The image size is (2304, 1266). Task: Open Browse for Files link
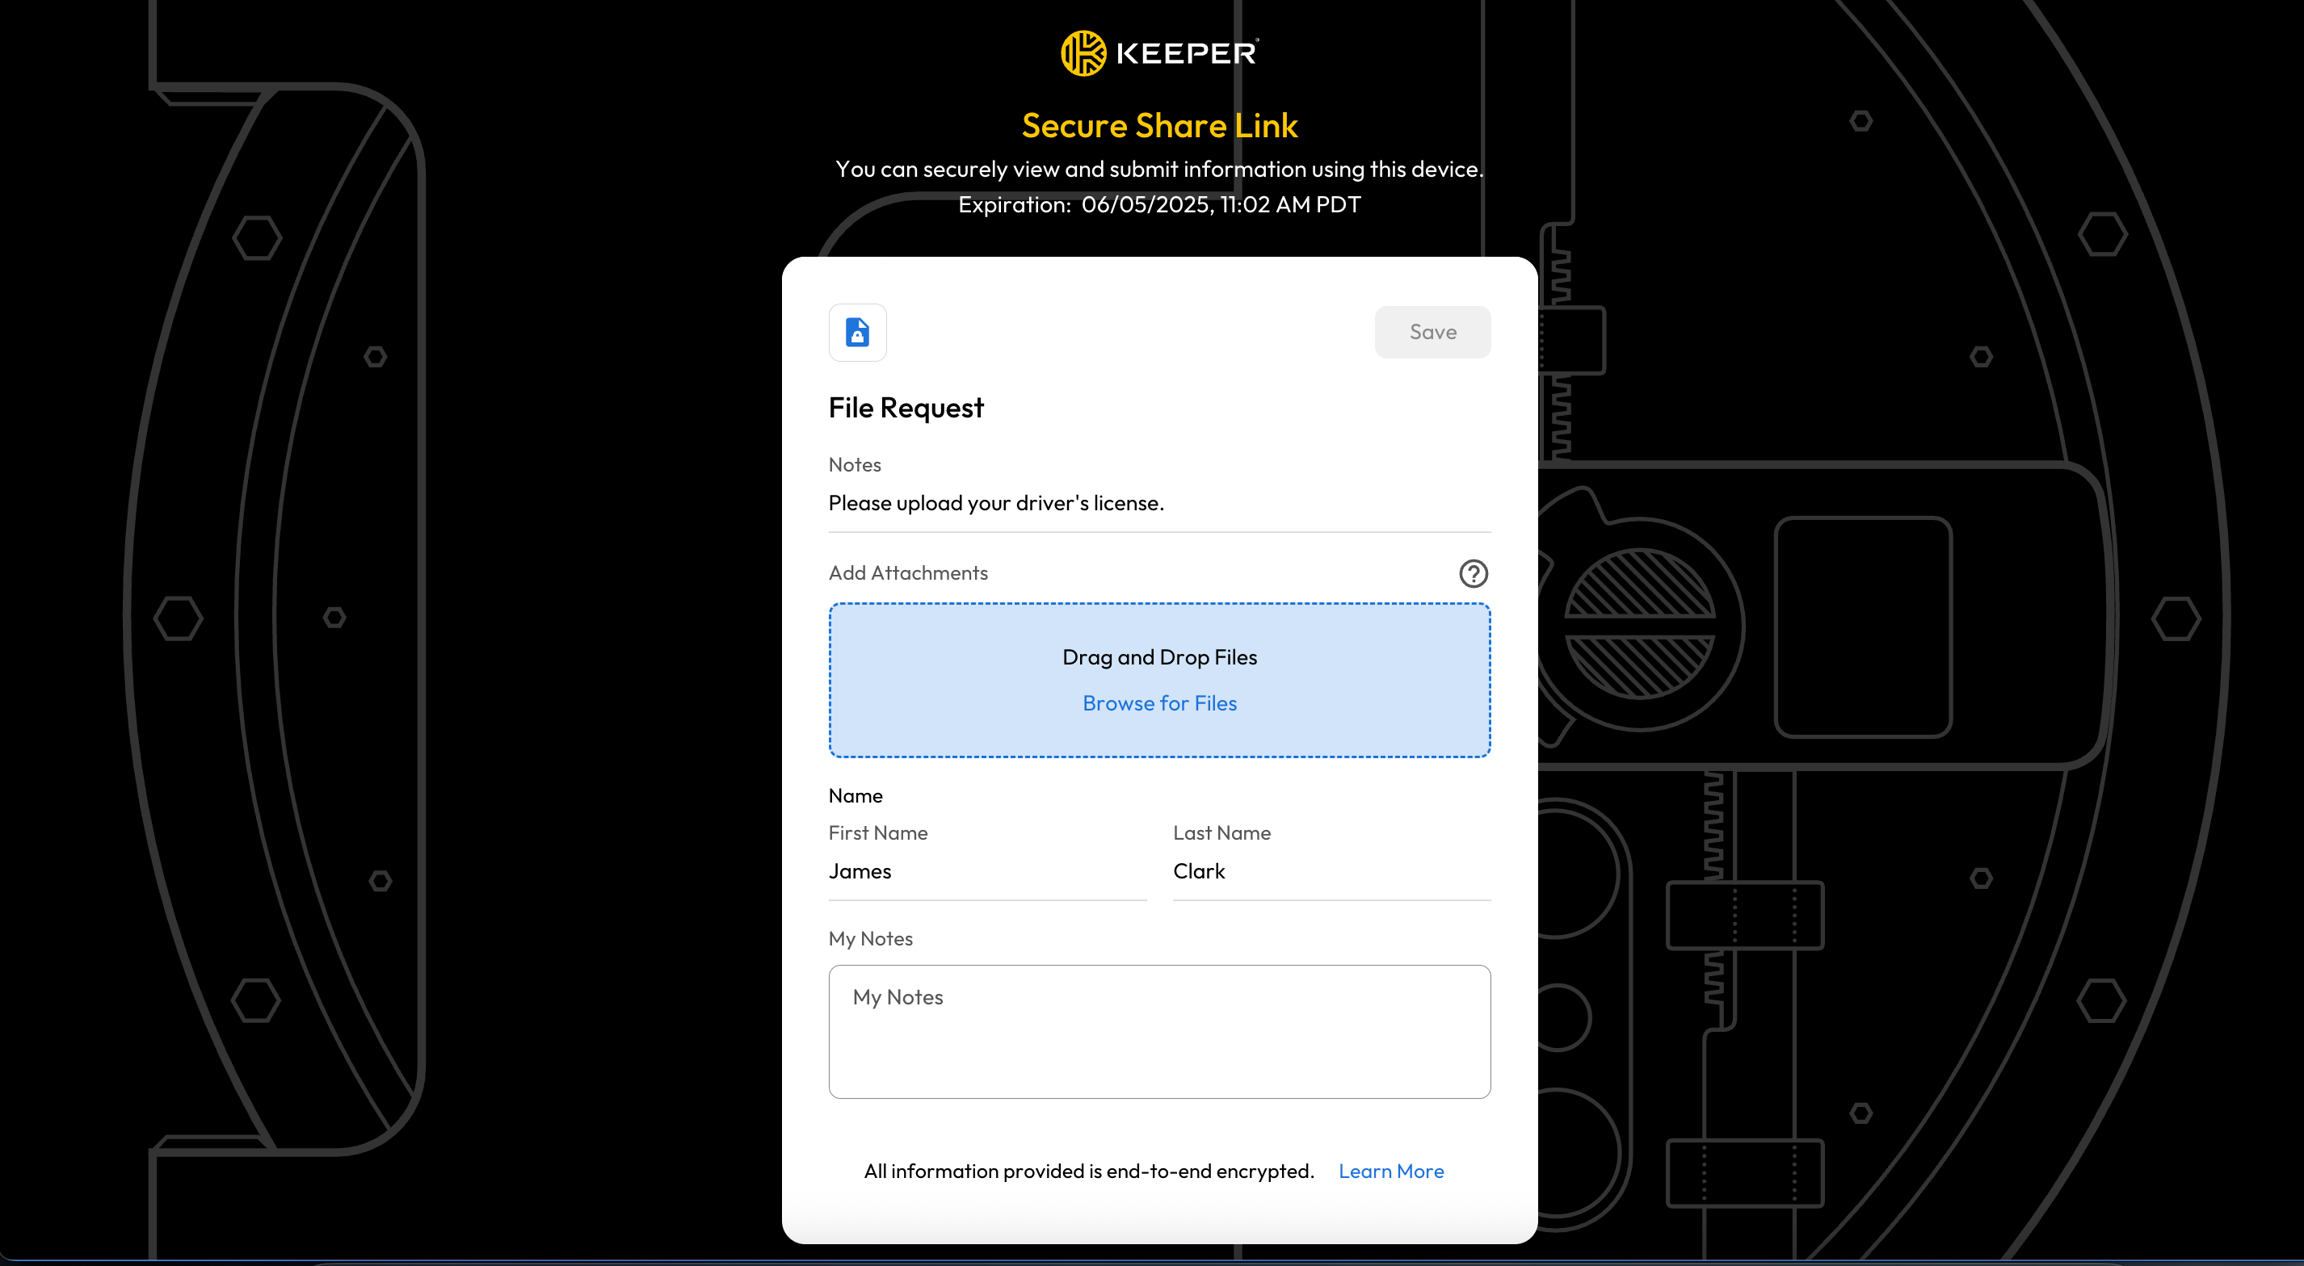click(x=1159, y=703)
